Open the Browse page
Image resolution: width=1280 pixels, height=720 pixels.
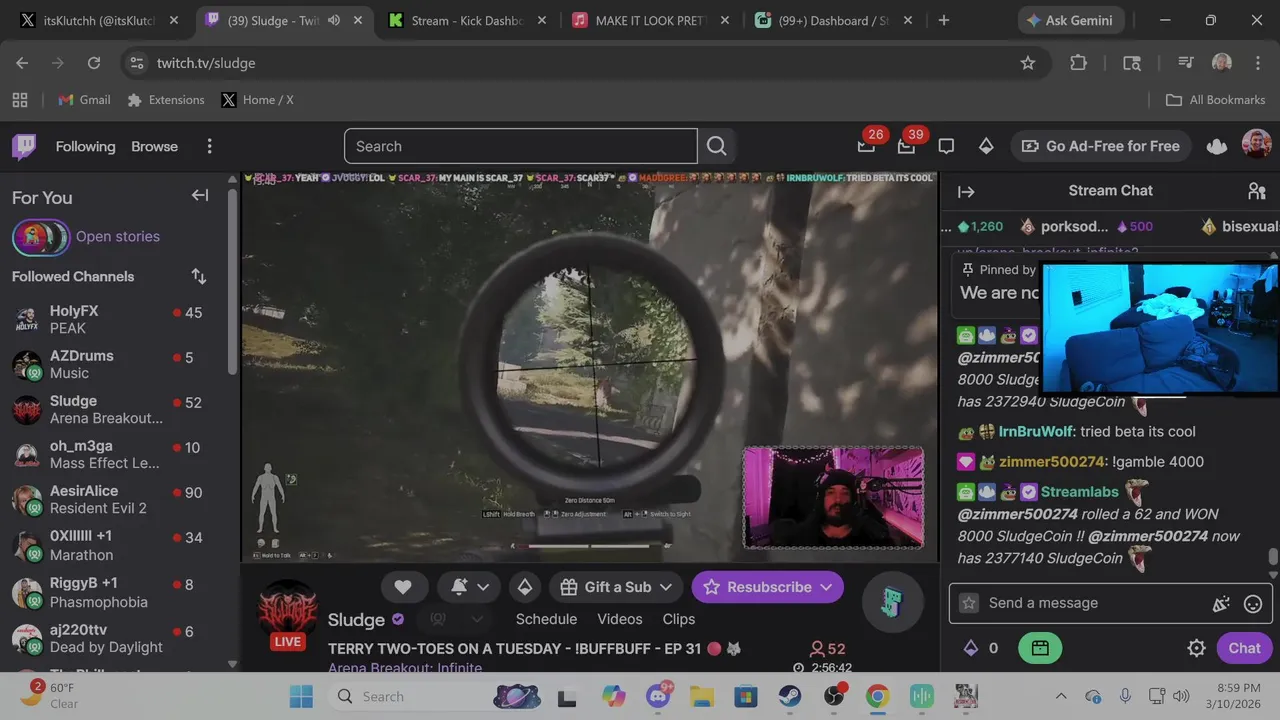154,146
